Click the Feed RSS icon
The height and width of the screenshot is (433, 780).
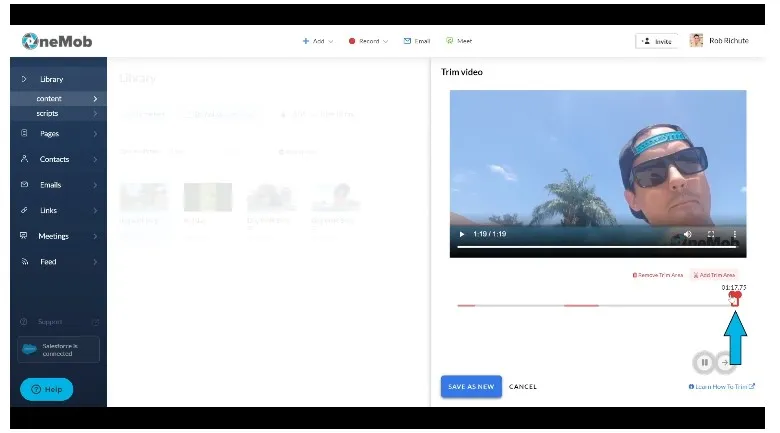pyautogui.click(x=24, y=261)
